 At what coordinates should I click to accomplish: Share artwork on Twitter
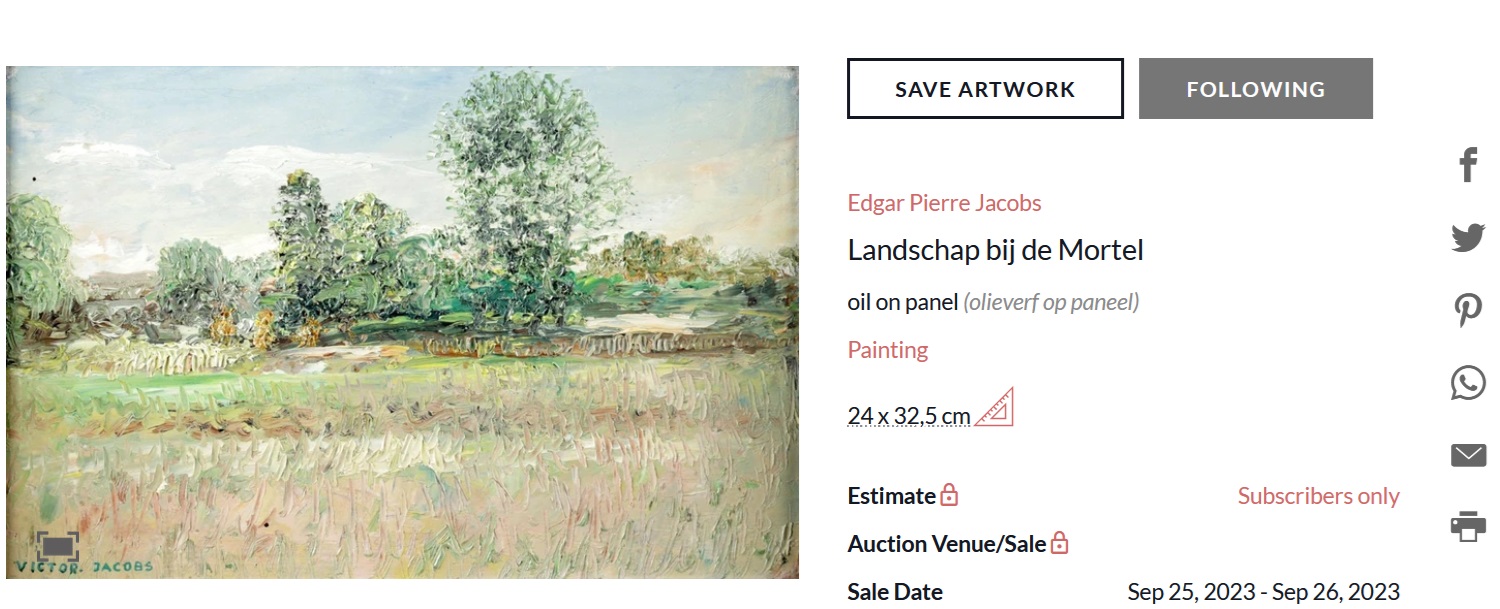(1467, 238)
